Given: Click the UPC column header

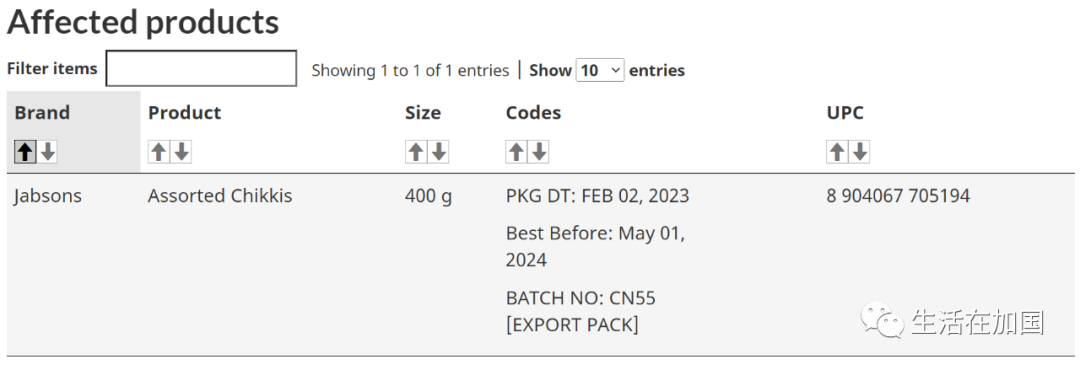Looking at the screenshot, I should pos(845,113).
